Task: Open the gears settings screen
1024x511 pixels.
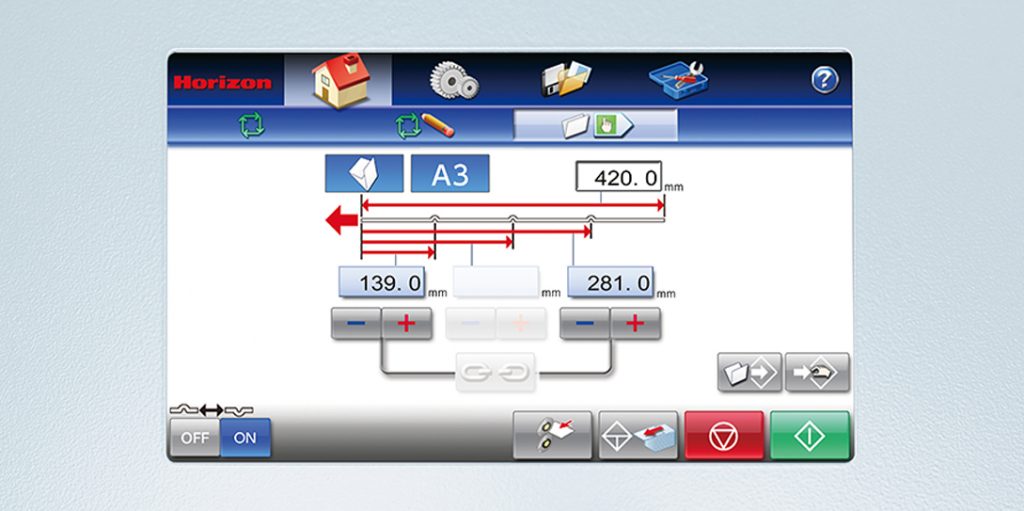Action: [455, 80]
